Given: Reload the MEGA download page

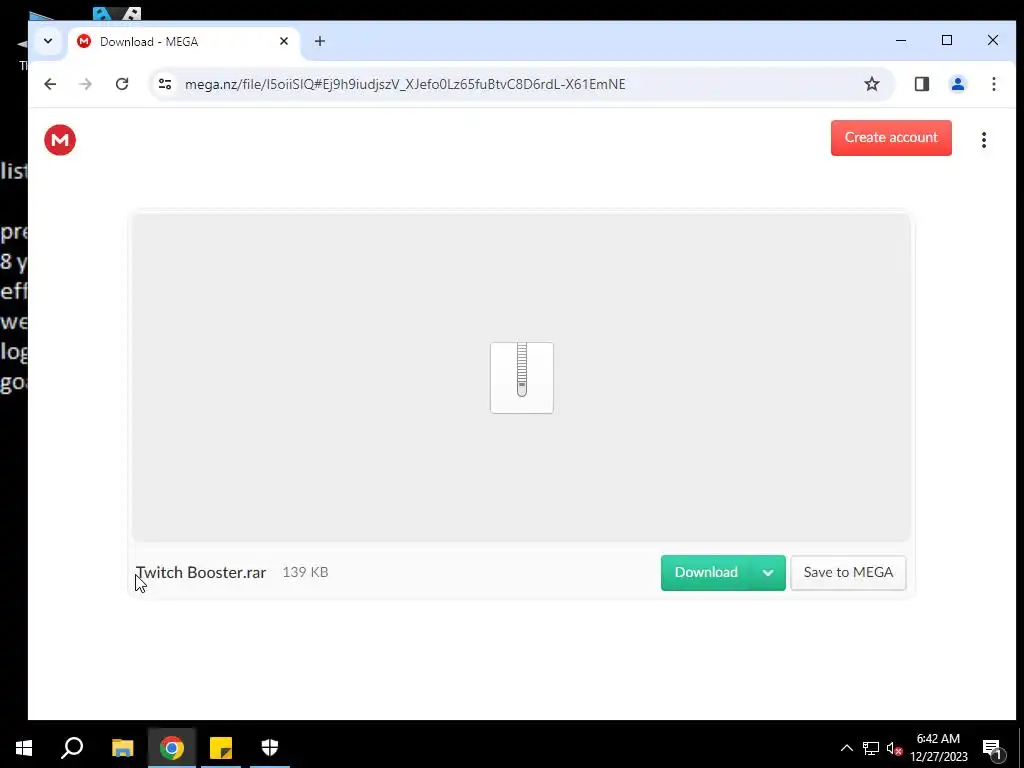Looking at the screenshot, I should pyautogui.click(x=122, y=84).
